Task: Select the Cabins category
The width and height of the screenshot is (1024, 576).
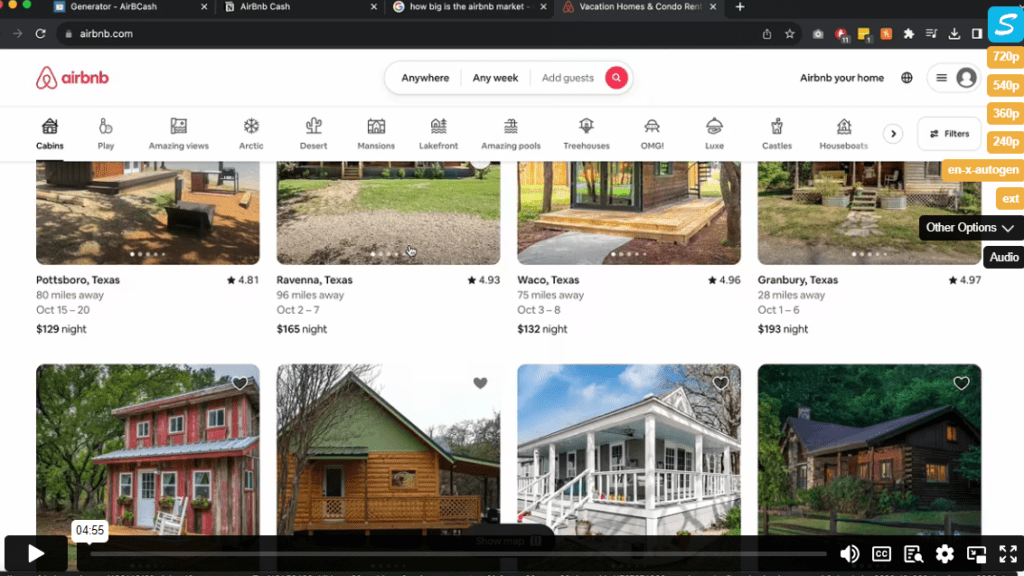Action: [50, 134]
